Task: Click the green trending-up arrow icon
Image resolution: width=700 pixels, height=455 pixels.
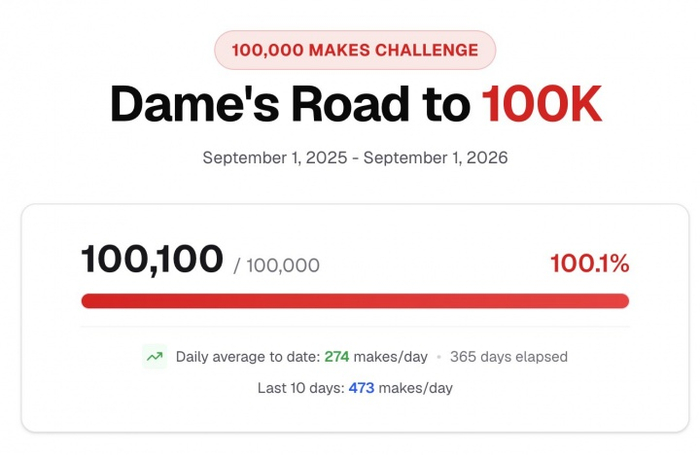Action: [155, 357]
